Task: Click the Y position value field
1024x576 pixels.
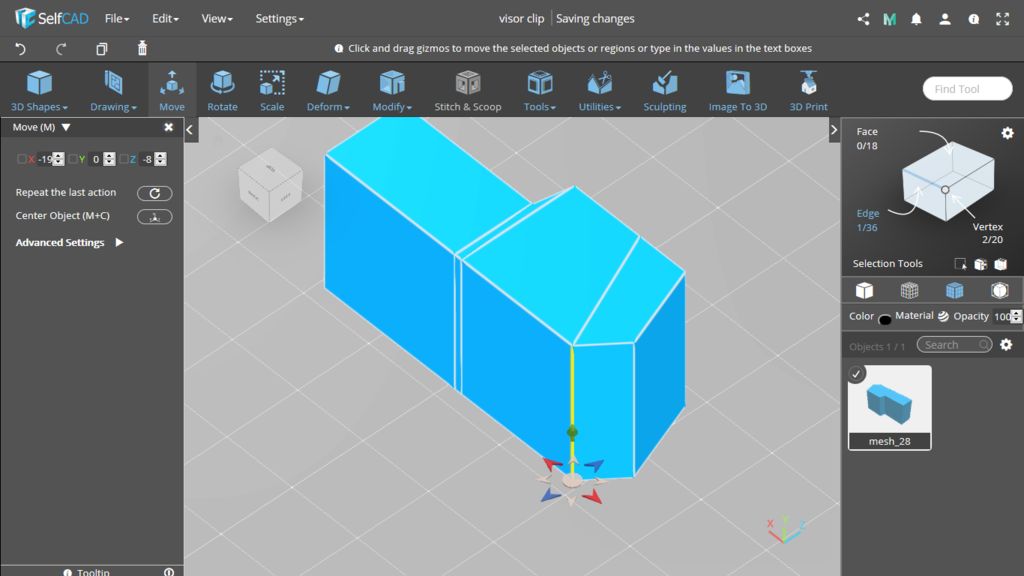Action: pos(95,159)
